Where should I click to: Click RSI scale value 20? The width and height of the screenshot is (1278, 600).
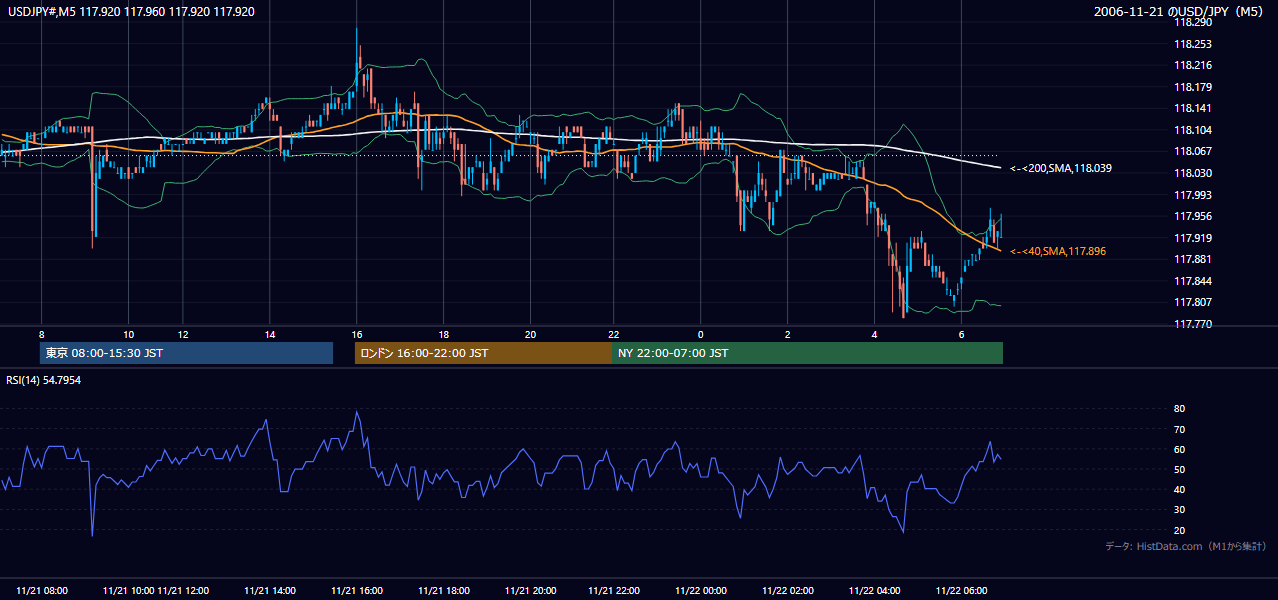pos(1179,530)
